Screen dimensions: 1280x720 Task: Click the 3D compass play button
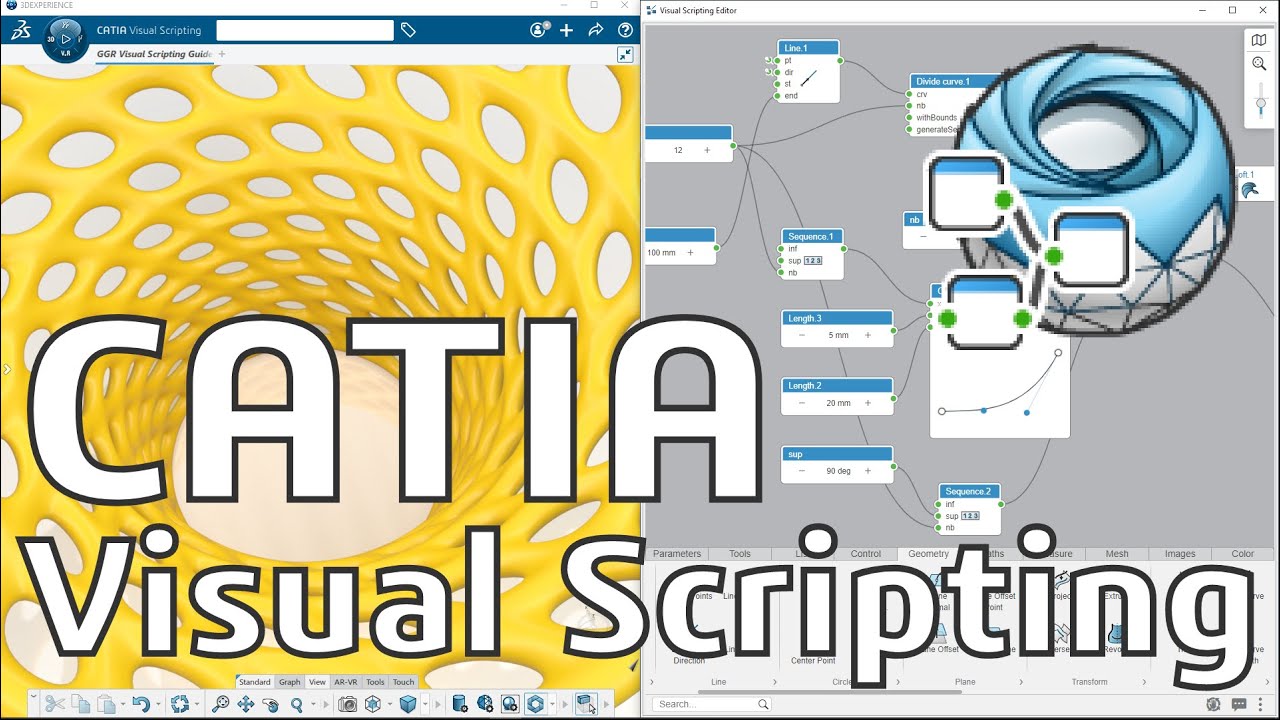point(66,39)
